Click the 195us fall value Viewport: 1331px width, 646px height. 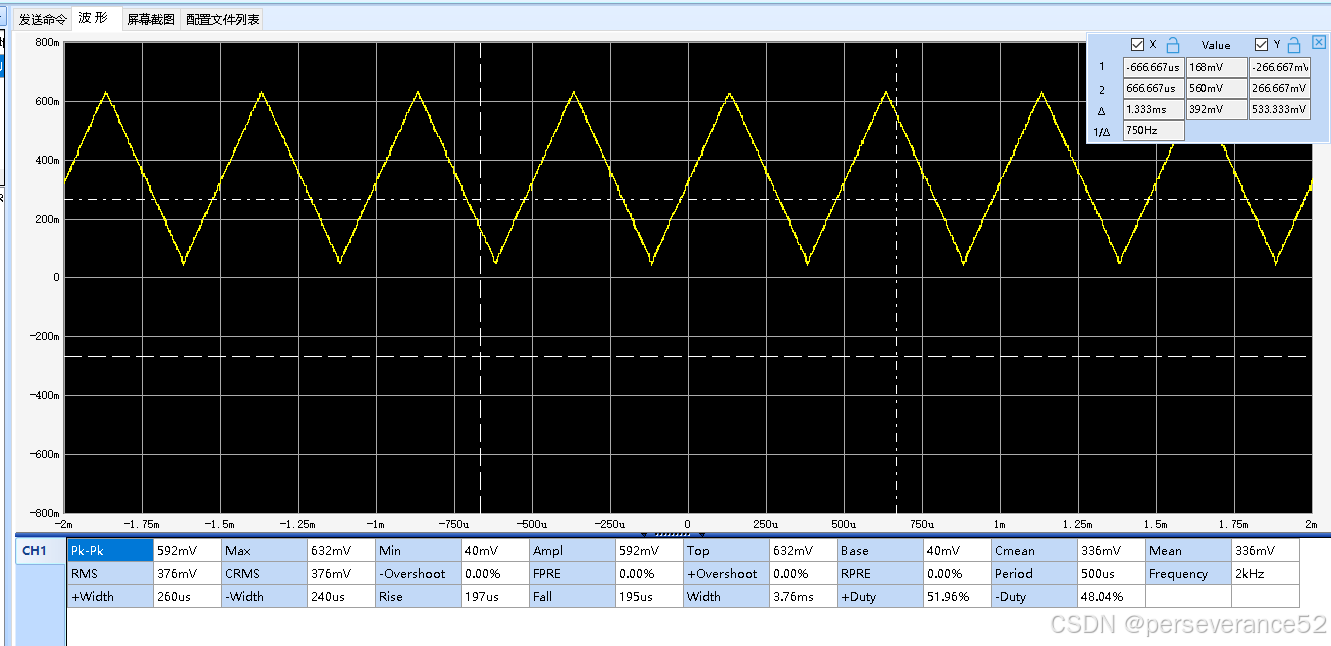(x=650, y=597)
